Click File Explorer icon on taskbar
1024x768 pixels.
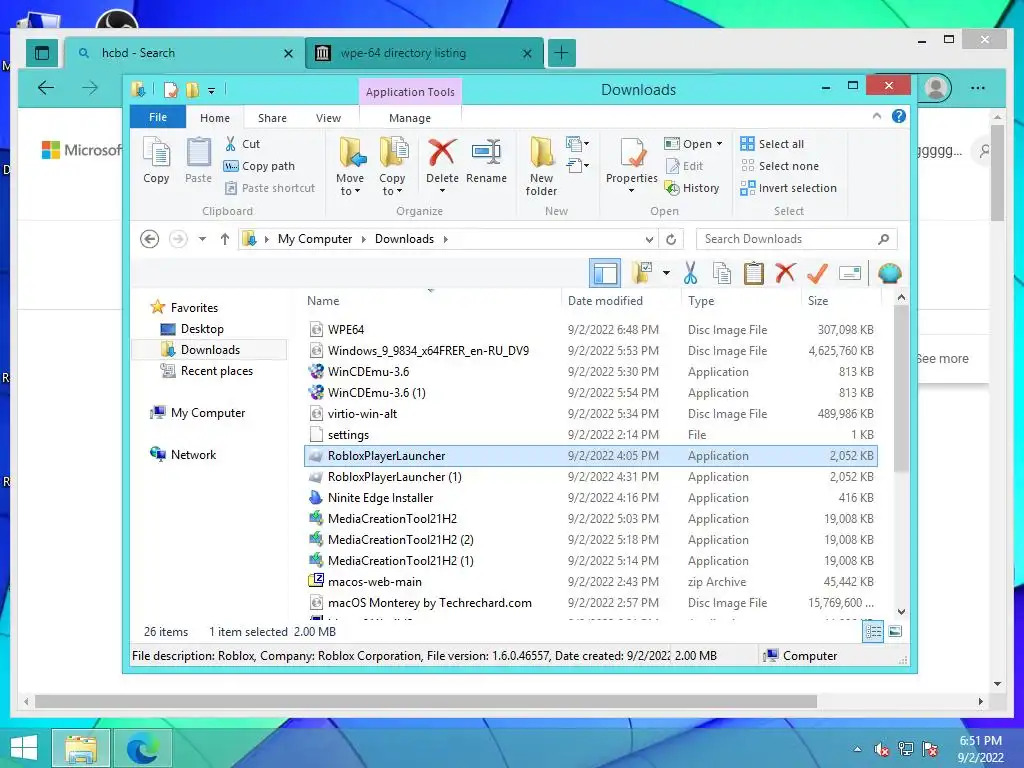tap(81, 748)
